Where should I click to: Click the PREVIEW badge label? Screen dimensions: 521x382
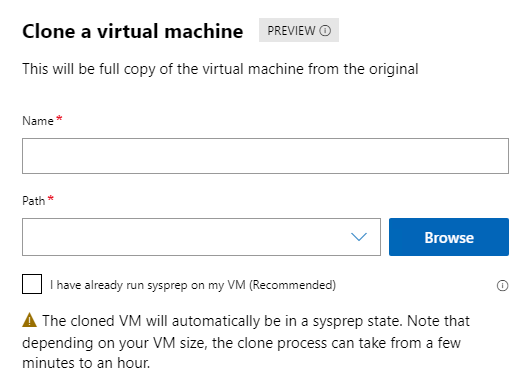point(291,31)
